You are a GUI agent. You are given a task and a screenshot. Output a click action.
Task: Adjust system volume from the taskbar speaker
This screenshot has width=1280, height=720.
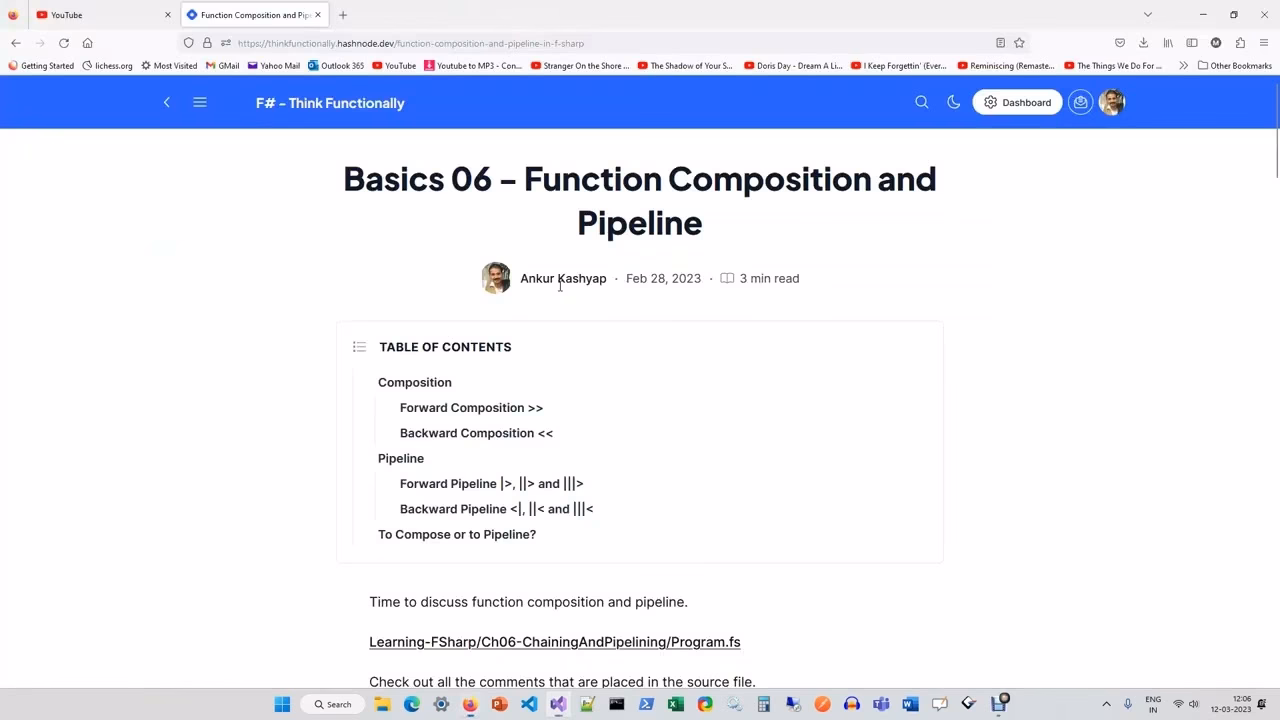1194,703
